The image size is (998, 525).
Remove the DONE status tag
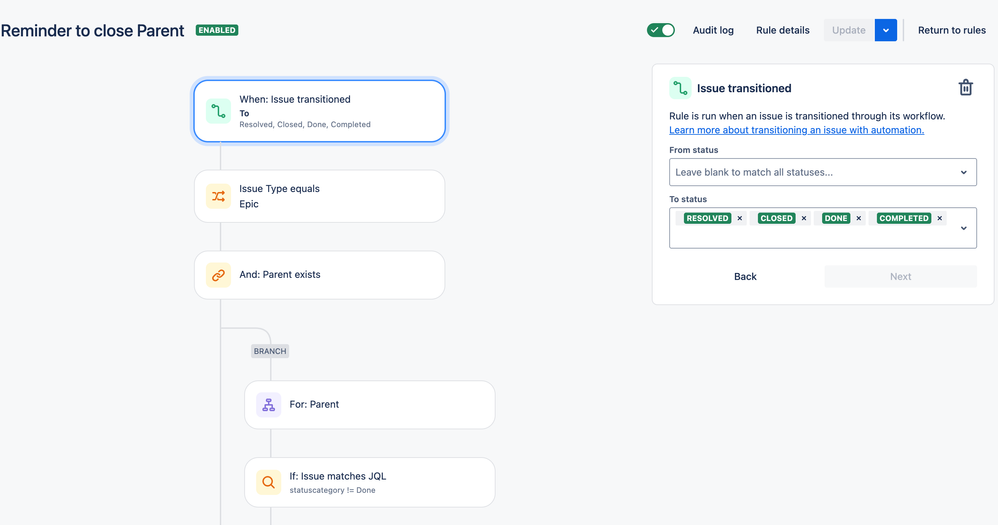(859, 218)
